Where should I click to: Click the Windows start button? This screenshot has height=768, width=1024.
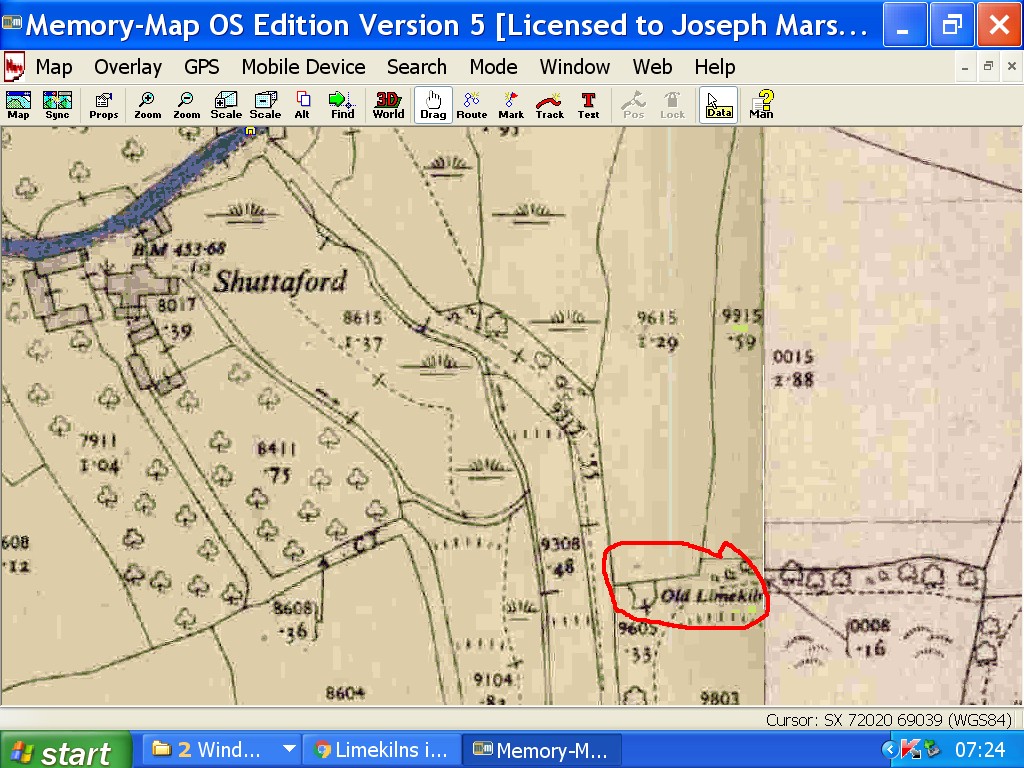(65, 750)
